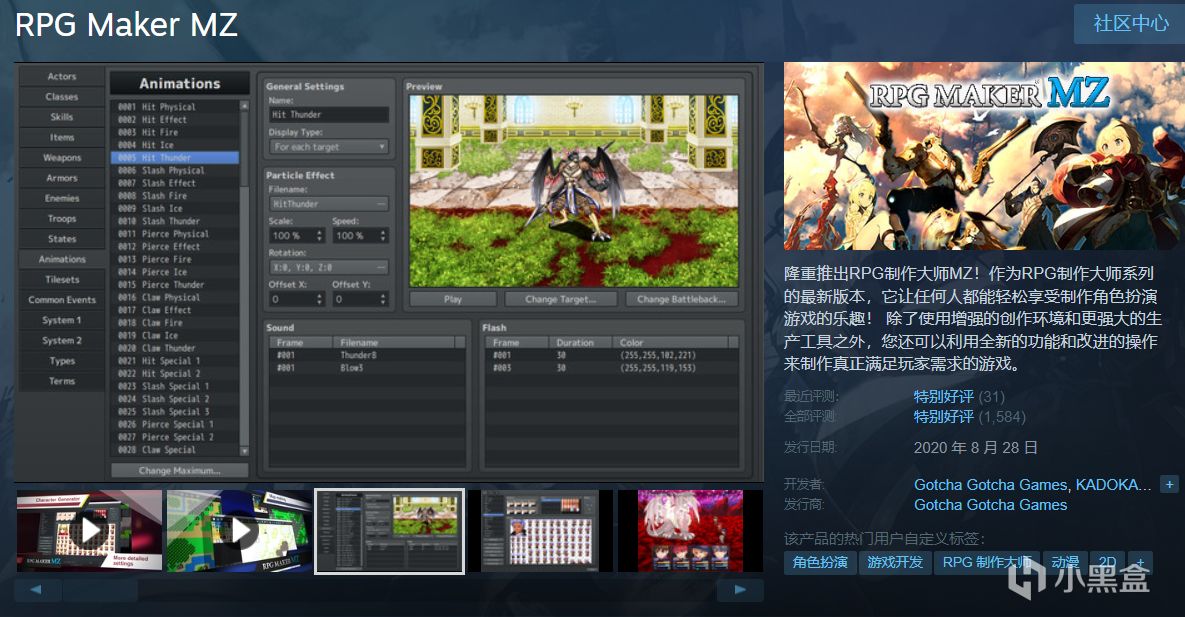Select animation 0016 Claw Physical
1185x617 pixels.
coord(175,298)
